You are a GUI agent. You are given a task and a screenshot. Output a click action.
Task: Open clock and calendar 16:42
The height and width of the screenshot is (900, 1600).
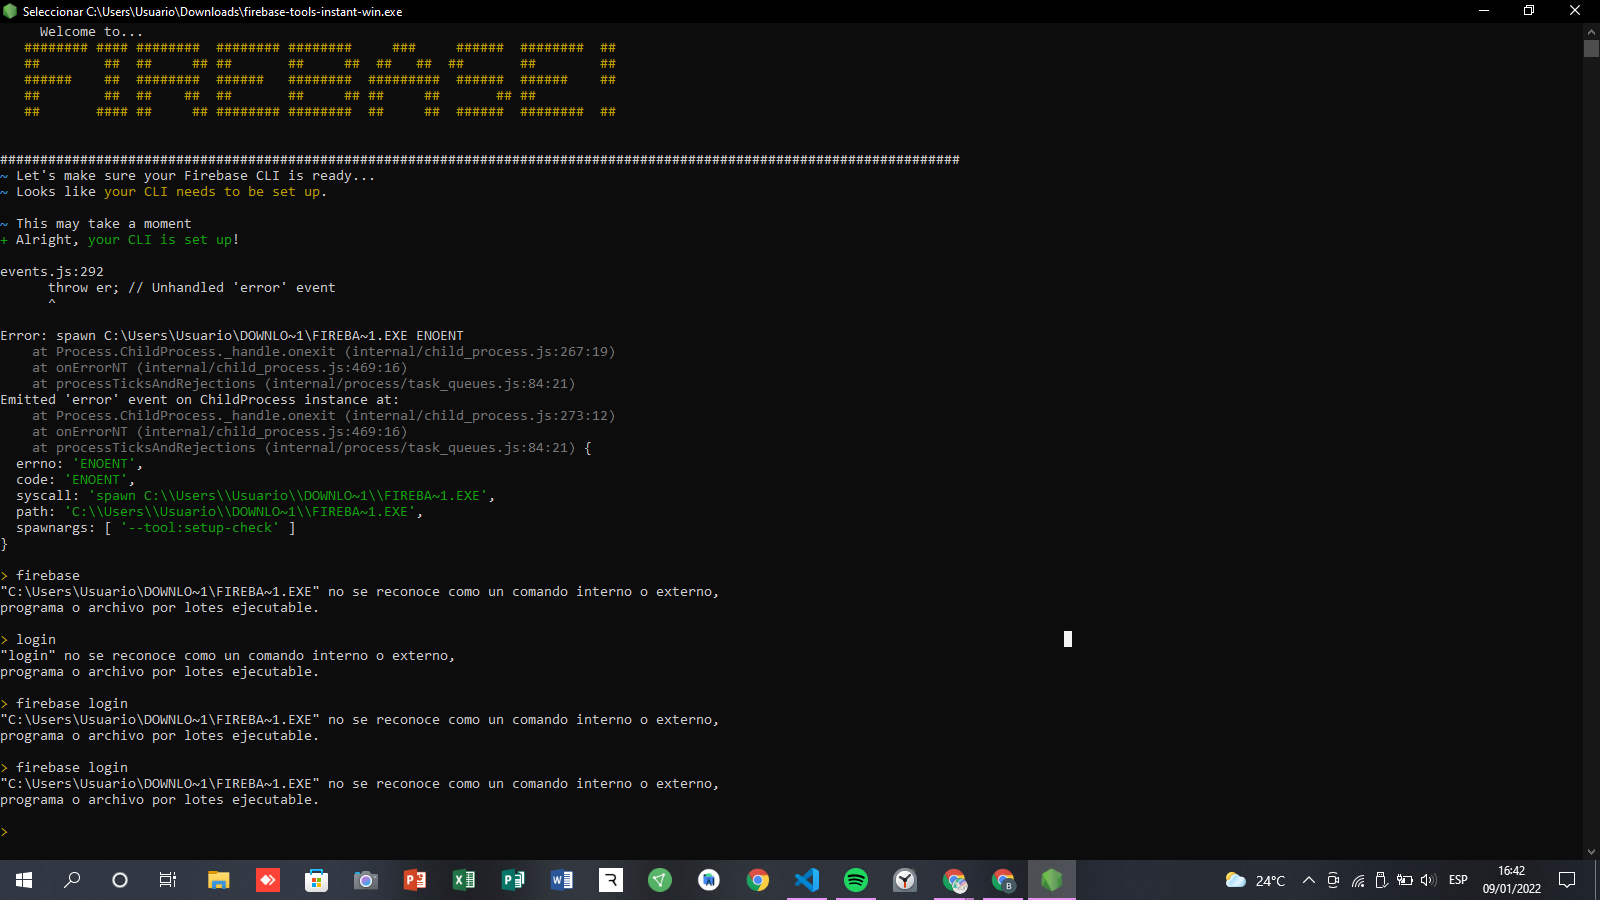point(1511,880)
